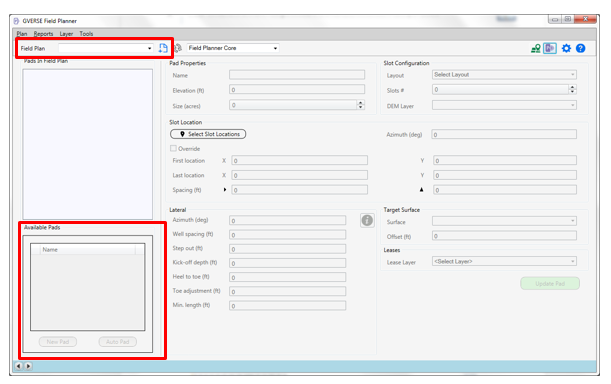611x384 pixels.
Task: Click the Well spacing (ft) field
Action: (288, 235)
